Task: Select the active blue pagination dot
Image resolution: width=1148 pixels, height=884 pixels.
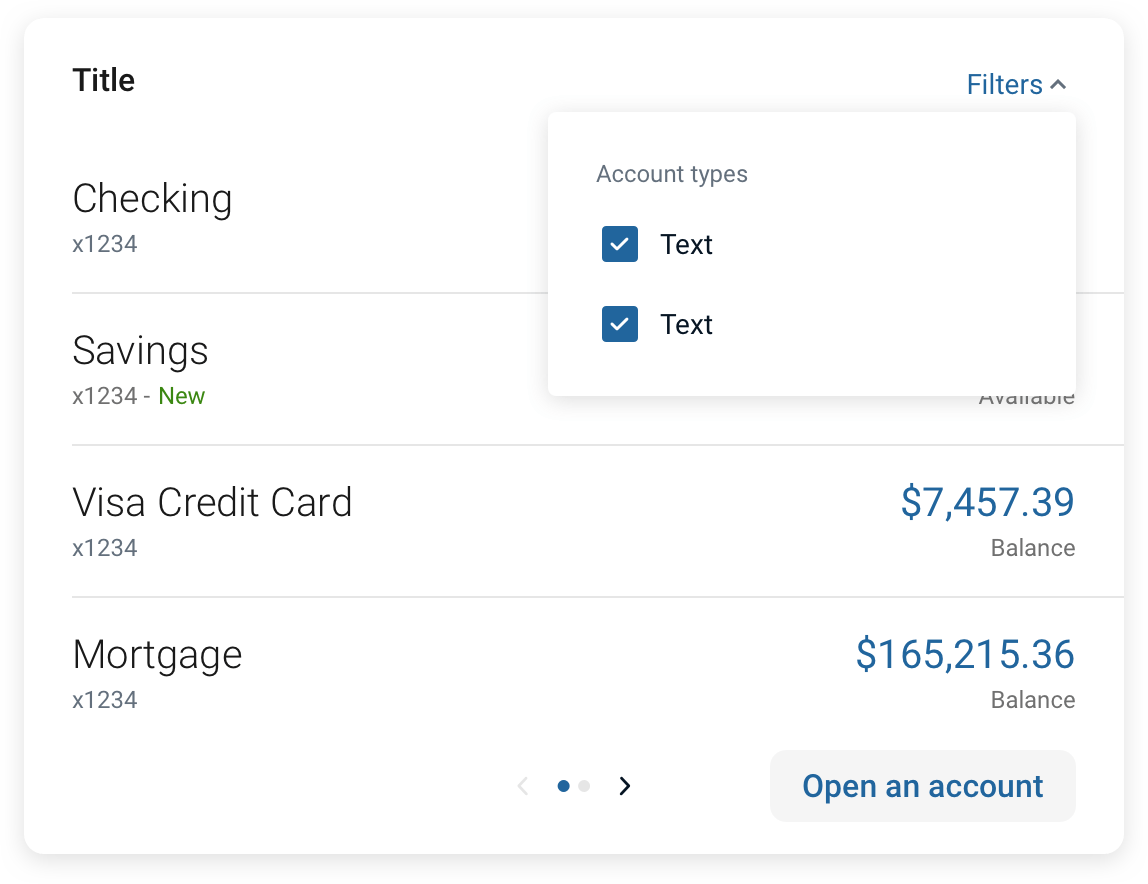Action: [564, 786]
